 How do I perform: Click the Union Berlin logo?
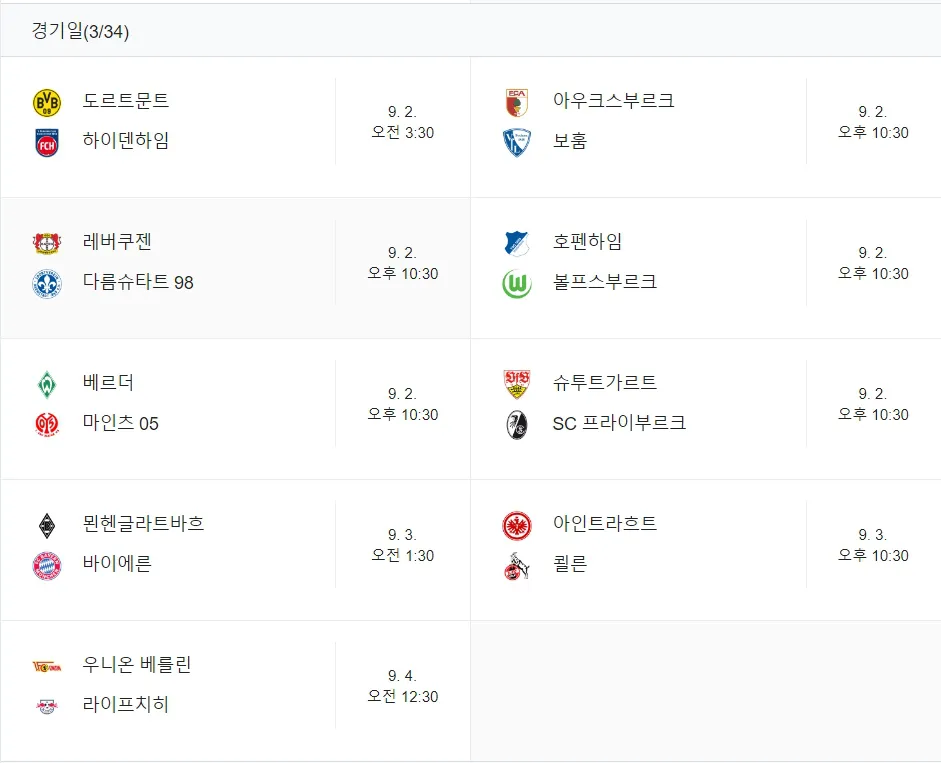[47, 666]
